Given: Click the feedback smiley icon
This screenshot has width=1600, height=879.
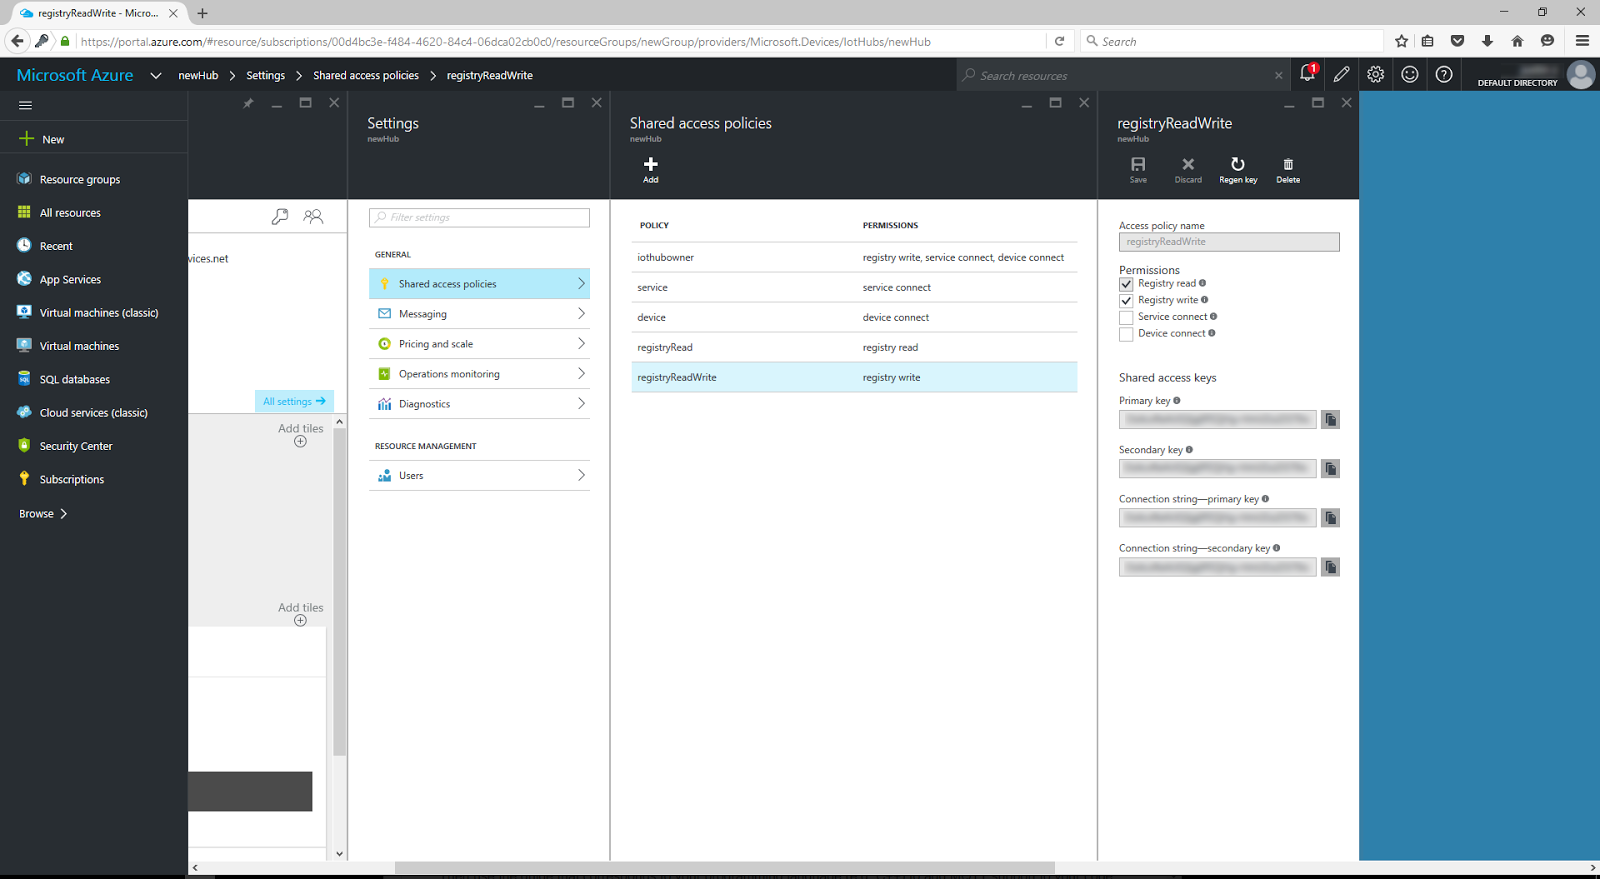Looking at the screenshot, I should click(1410, 74).
